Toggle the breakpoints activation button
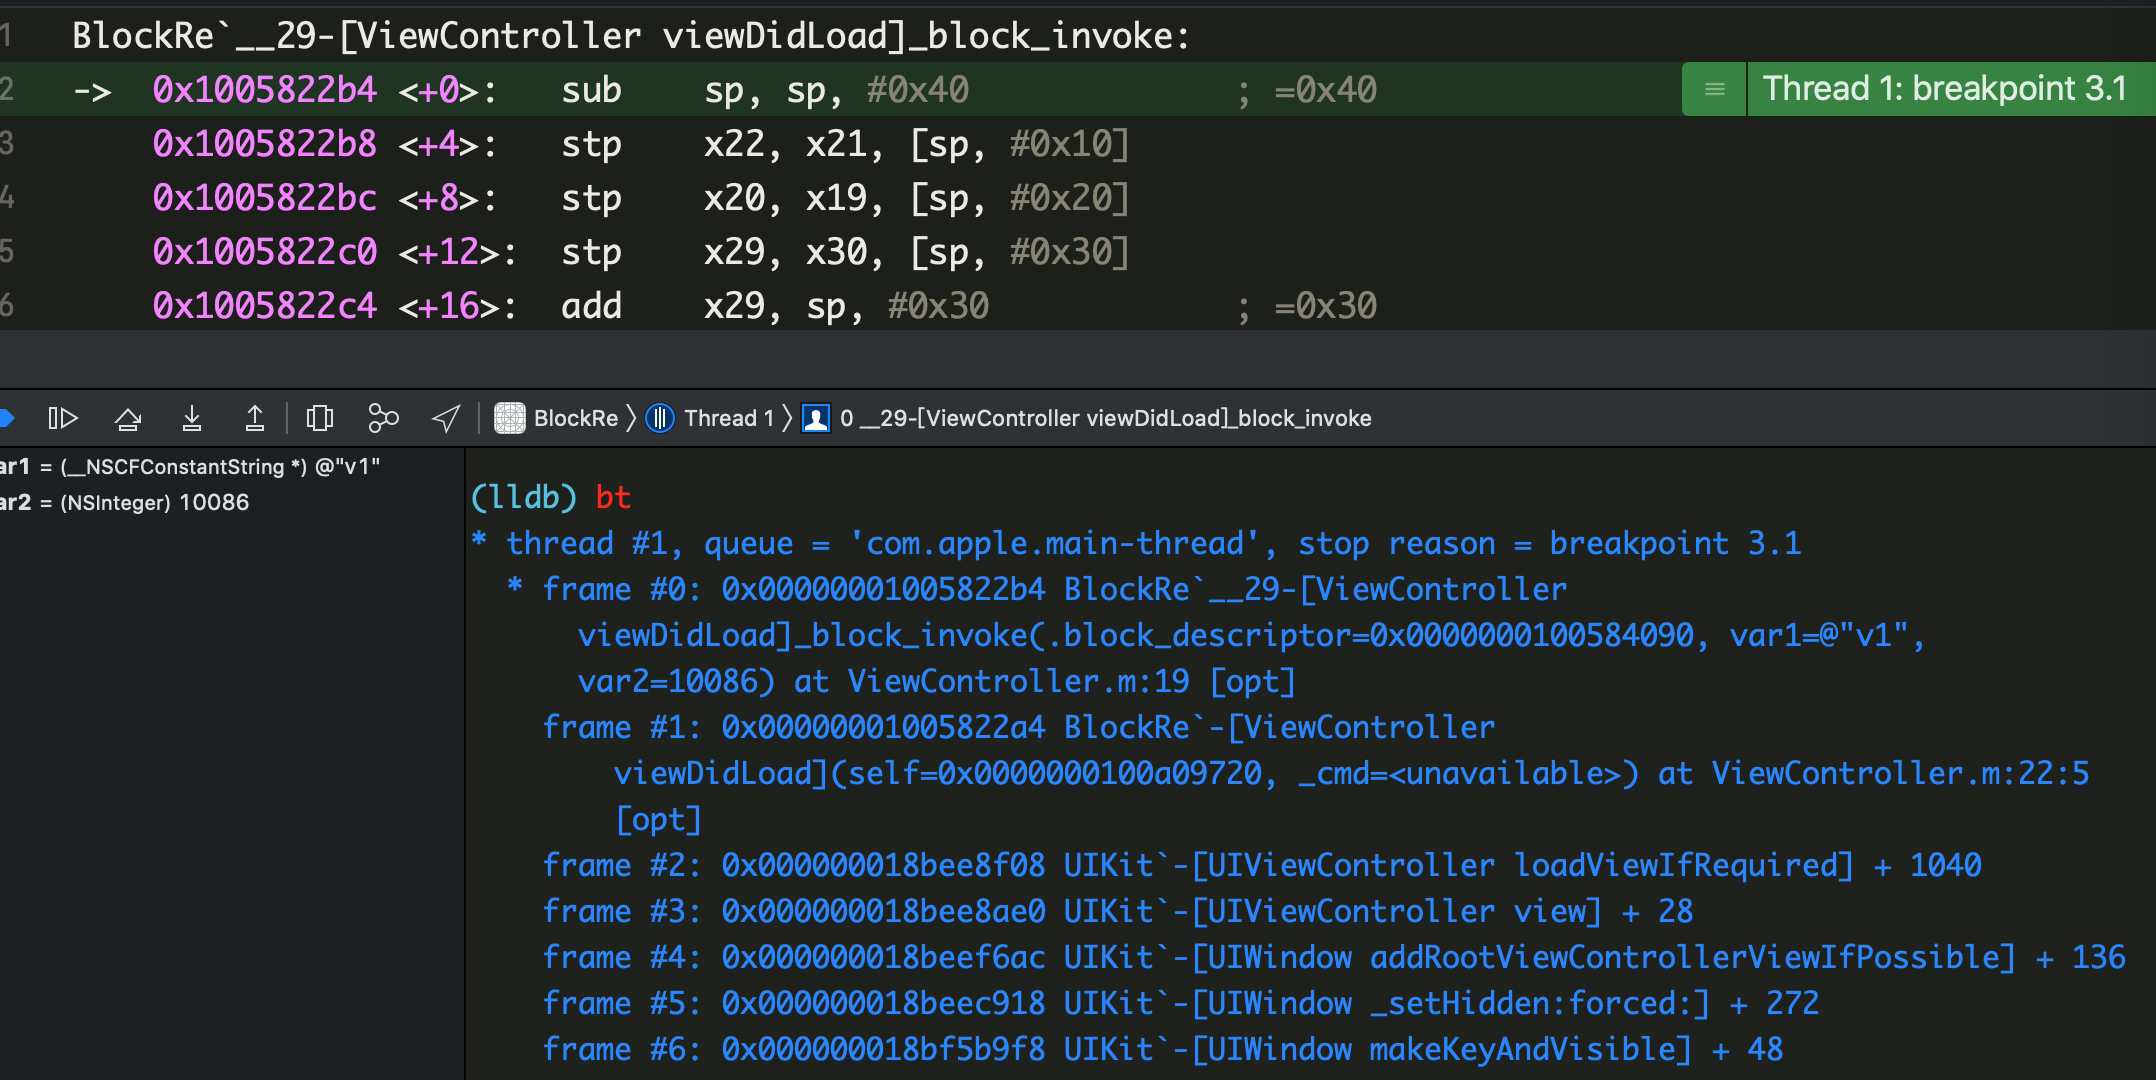The image size is (2156, 1080). 6,418
